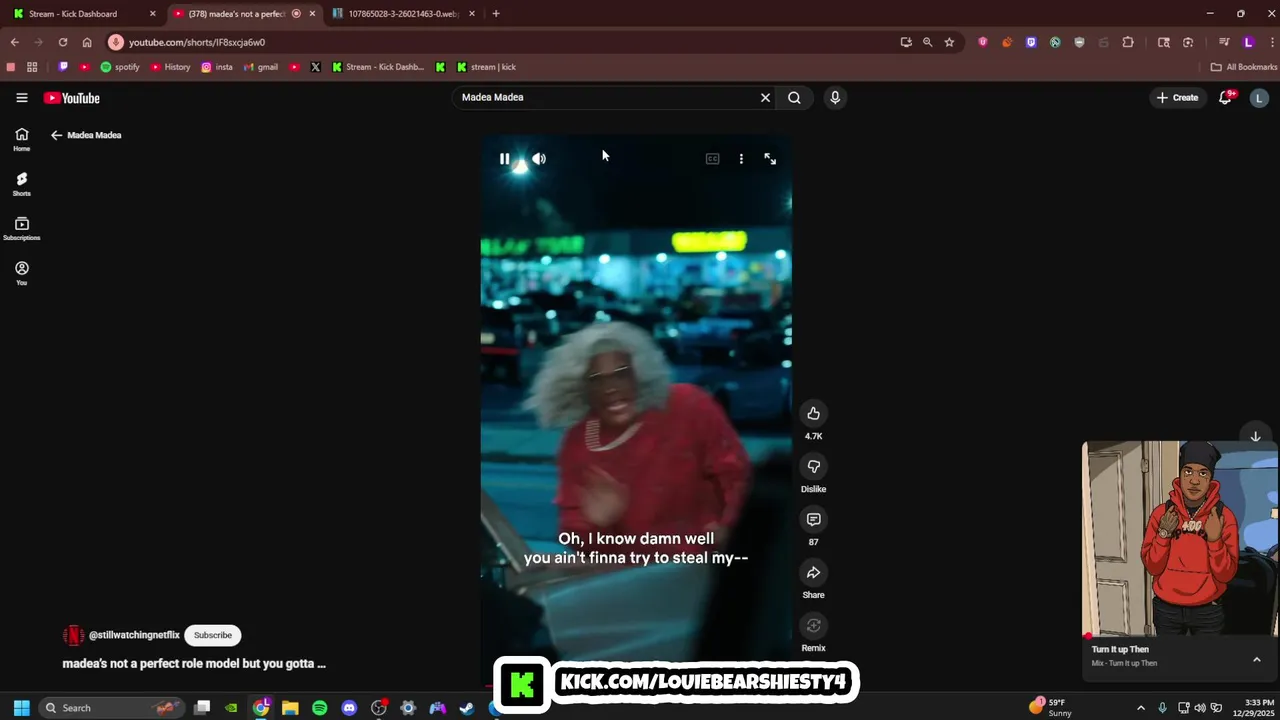Viewport: 1280px width, 720px height.
Task: Open the browser media control icon
Action: (x=1223, y=42)
